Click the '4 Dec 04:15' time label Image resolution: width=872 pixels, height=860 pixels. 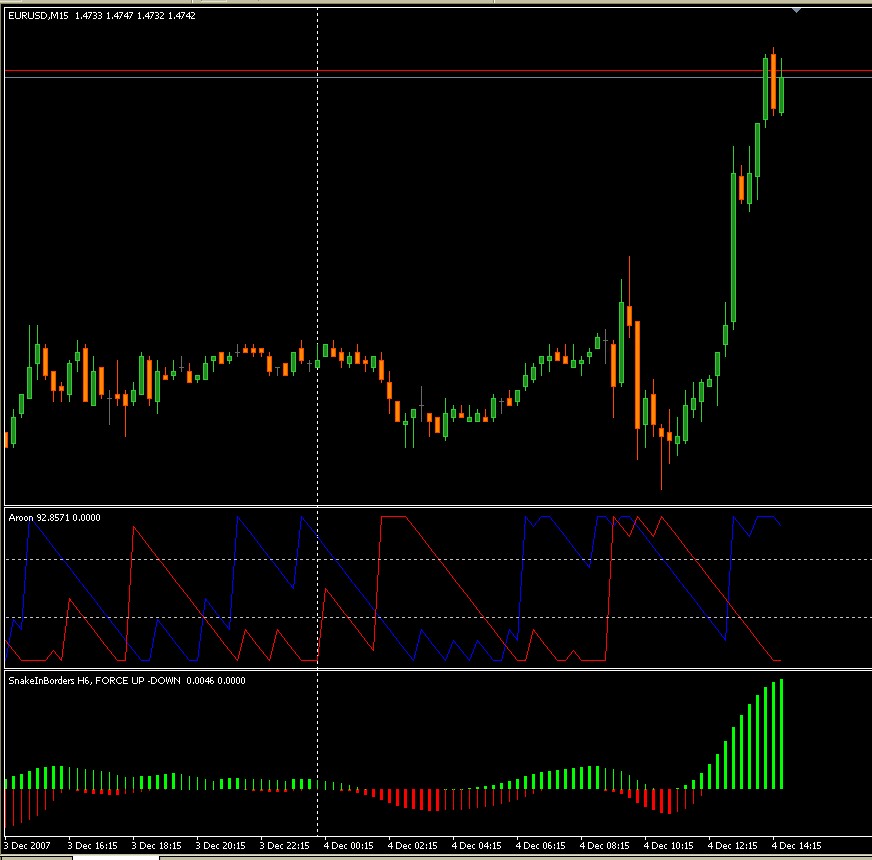(477, 846)
